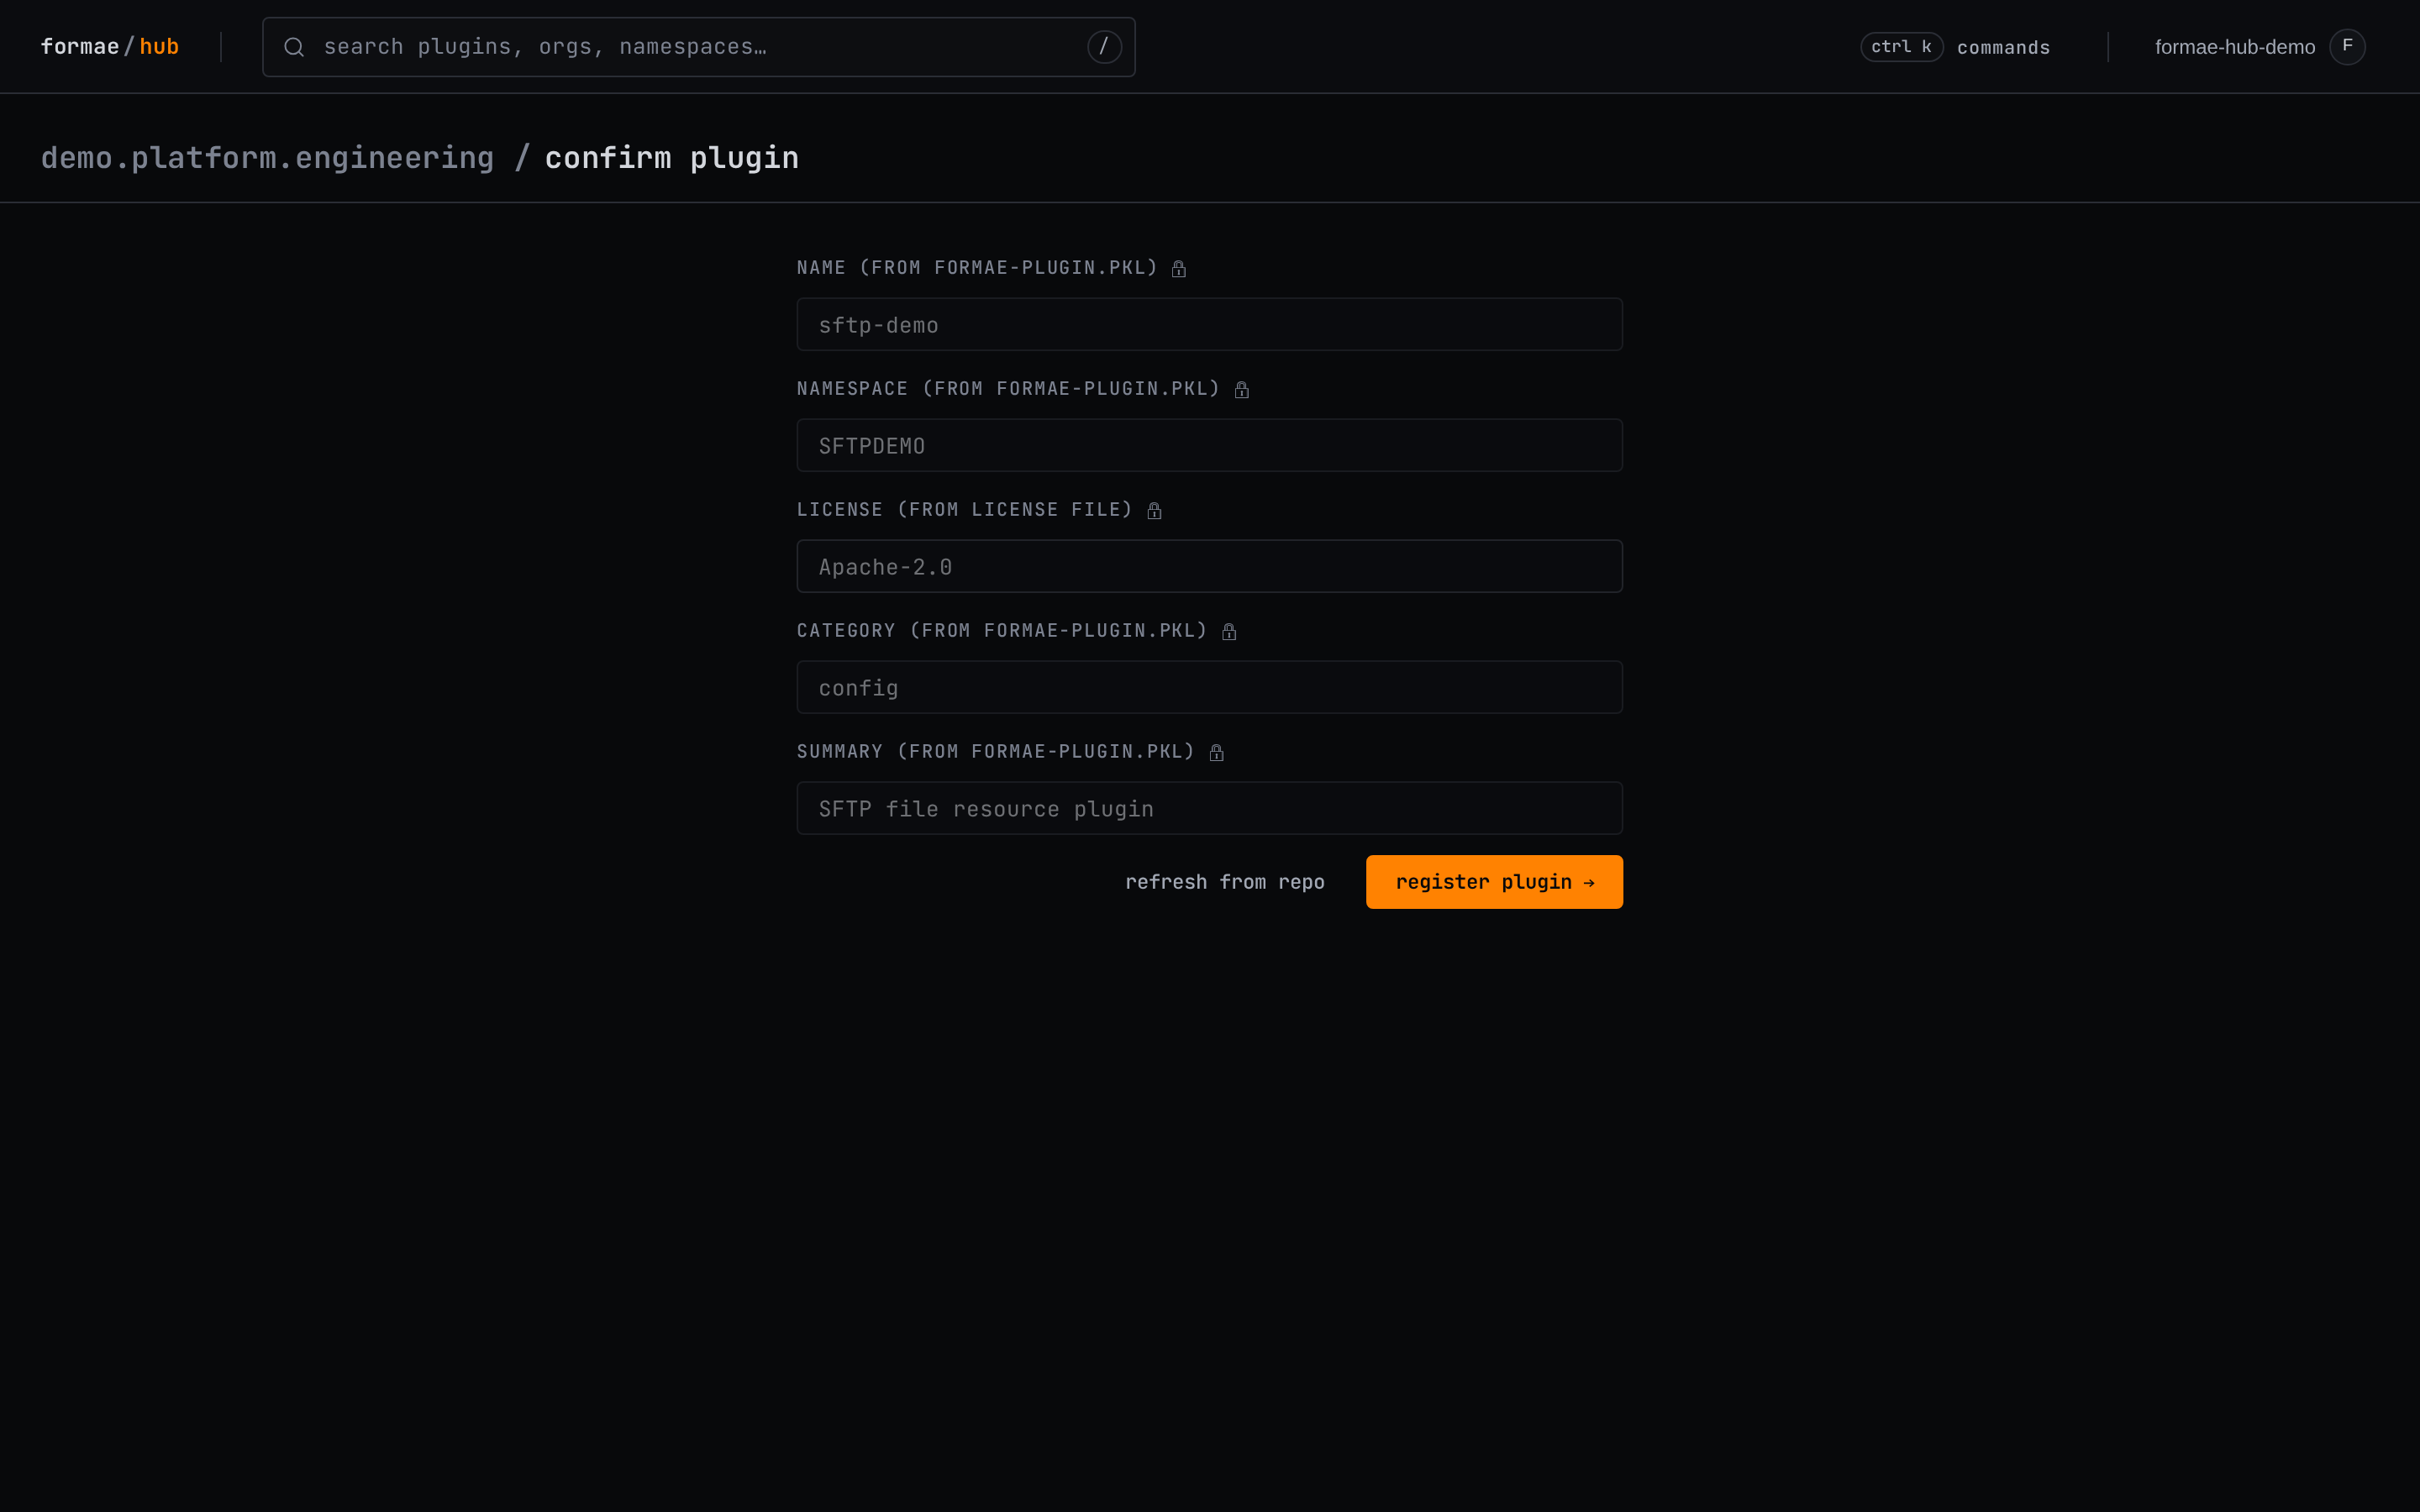Click the lock icon beside License label
Image resolution: width=2420 pixels, height=1512 pixels.
(1154, 510)
